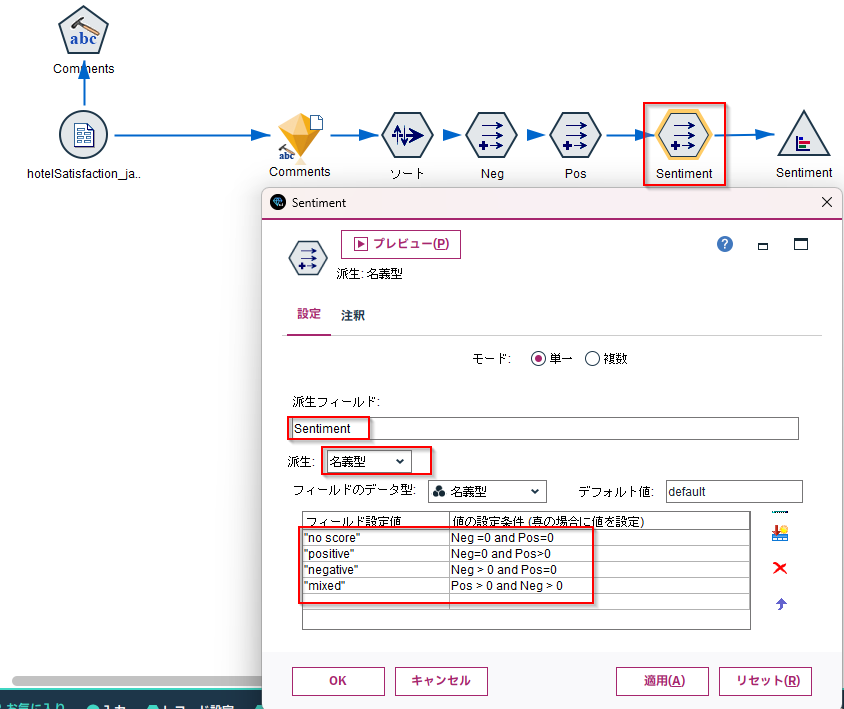Image resolution: width=844 pixels, height=709 pixels.
Task: Choose the 単一 mode radio button
Action: coord(538,359)
